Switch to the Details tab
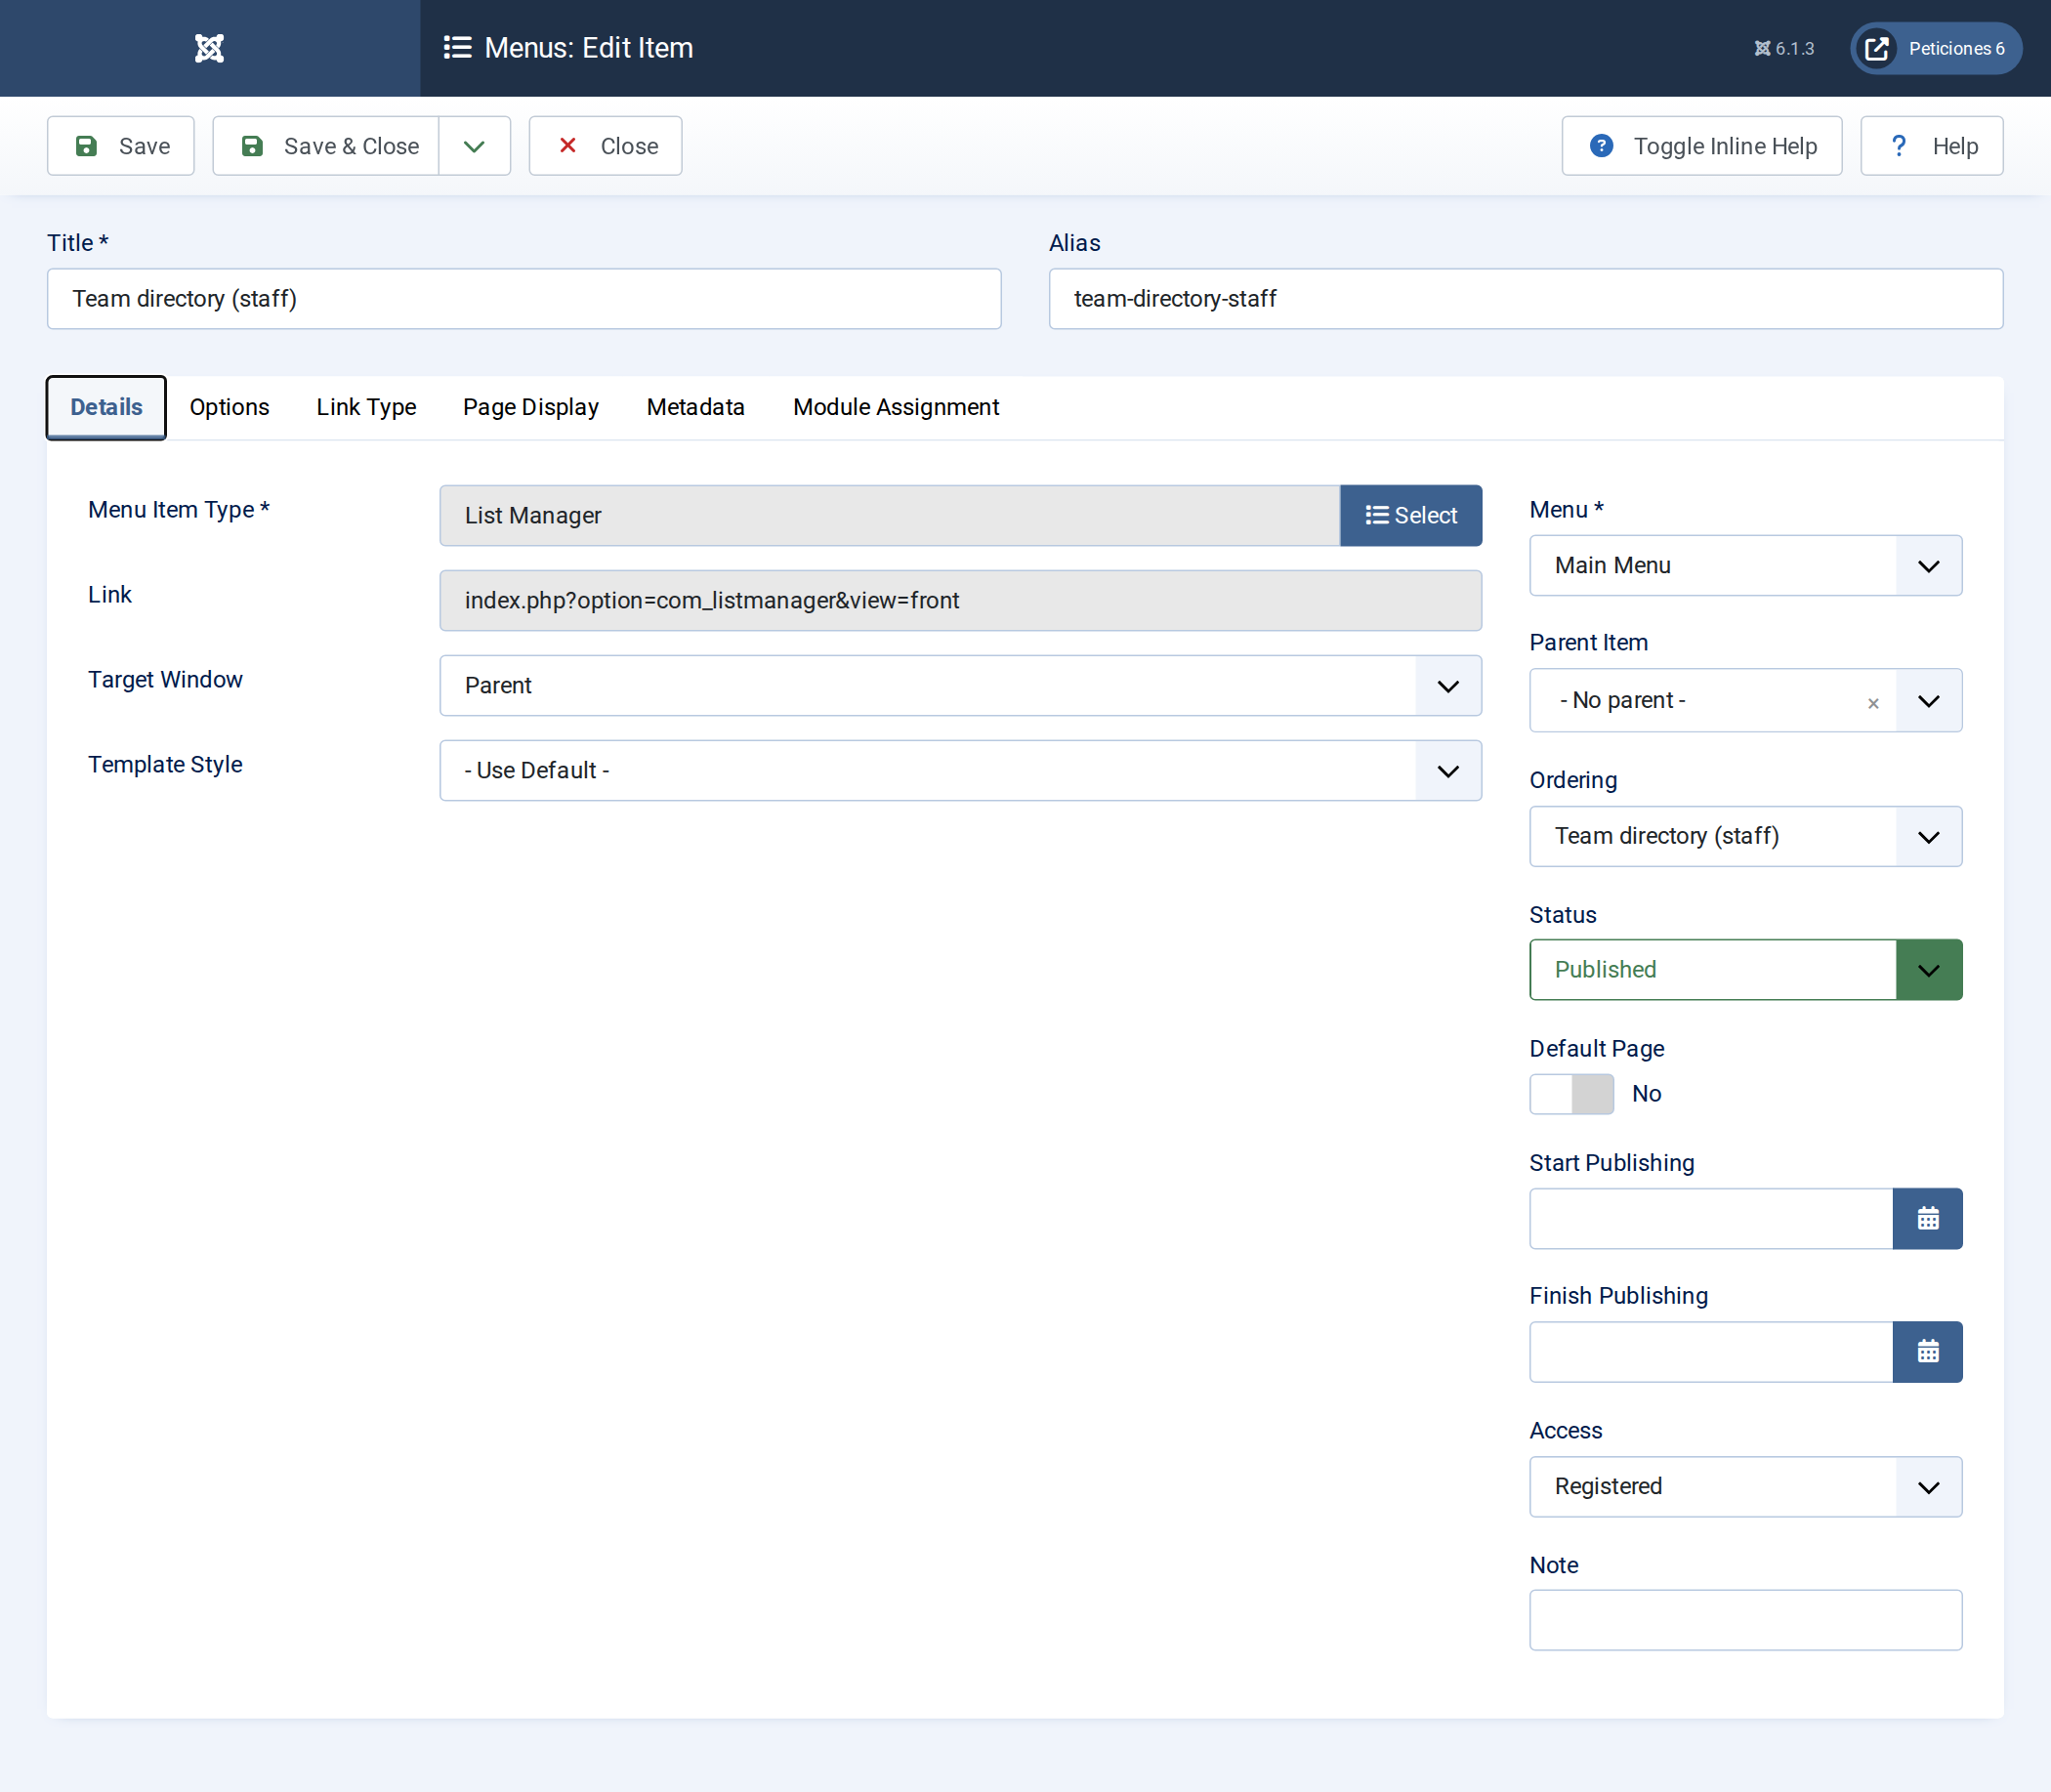2051x1792 pixels. 106,407
